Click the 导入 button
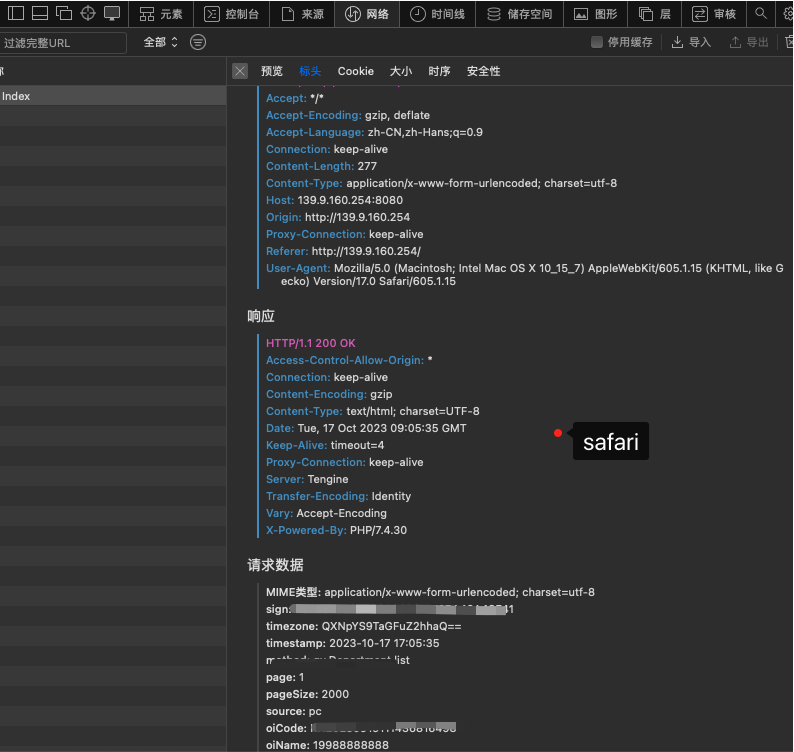 tap(691, 42)
